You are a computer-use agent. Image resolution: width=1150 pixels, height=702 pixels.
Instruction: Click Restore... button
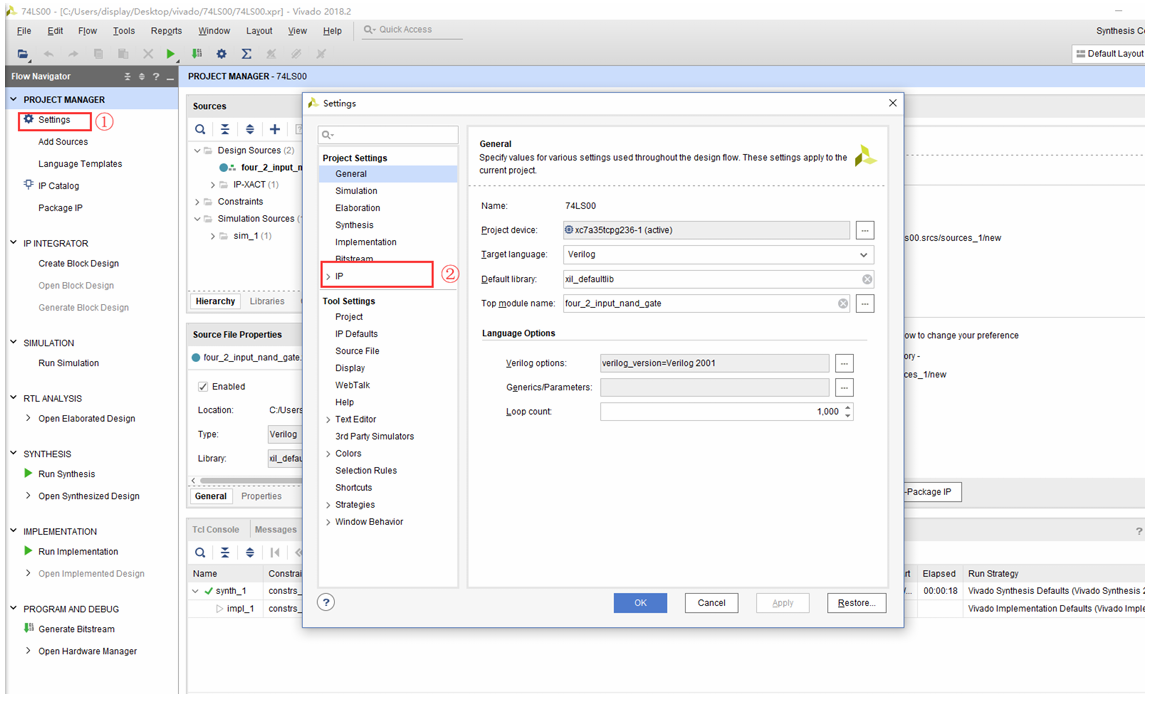click(857, 603)
